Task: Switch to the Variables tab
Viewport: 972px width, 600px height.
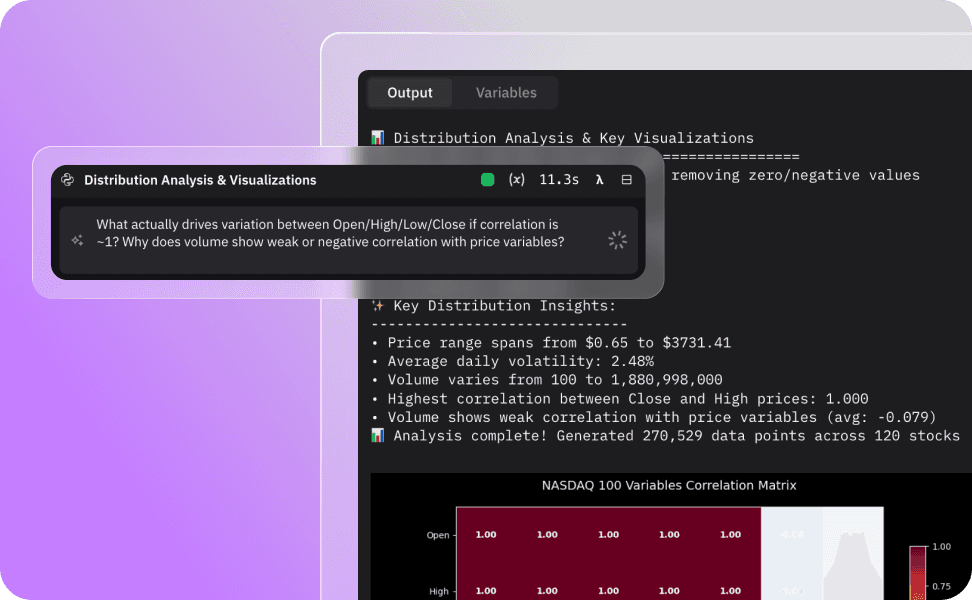Action: (505, 92)
